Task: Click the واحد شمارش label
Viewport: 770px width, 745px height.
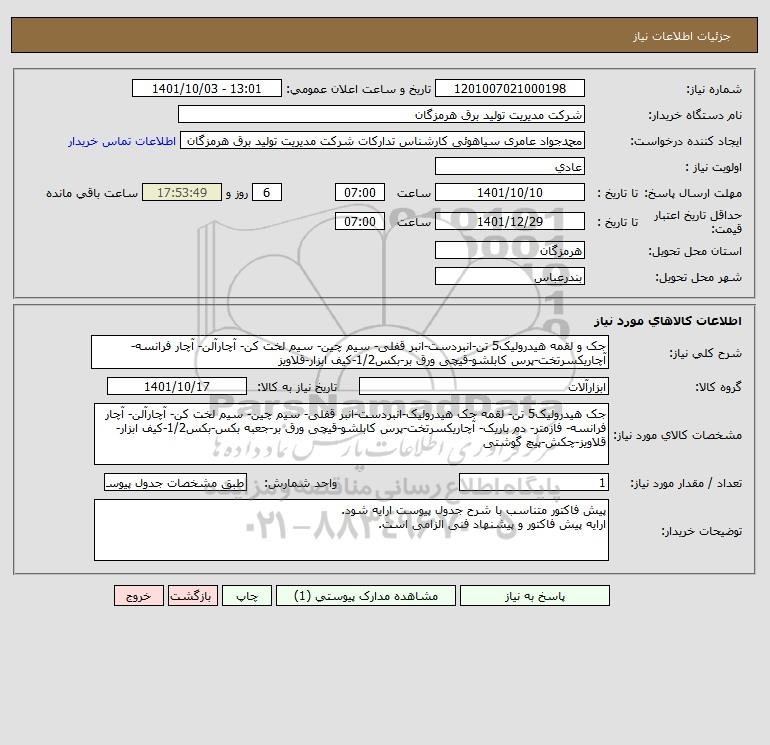Action: (x=301, y=484)
